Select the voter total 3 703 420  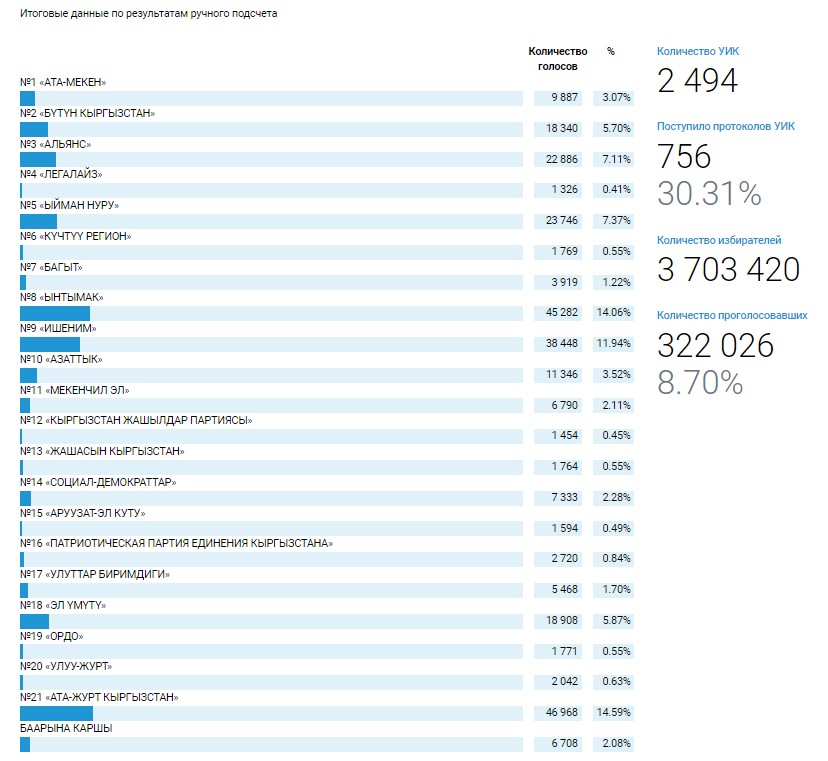tap(728, 270)
